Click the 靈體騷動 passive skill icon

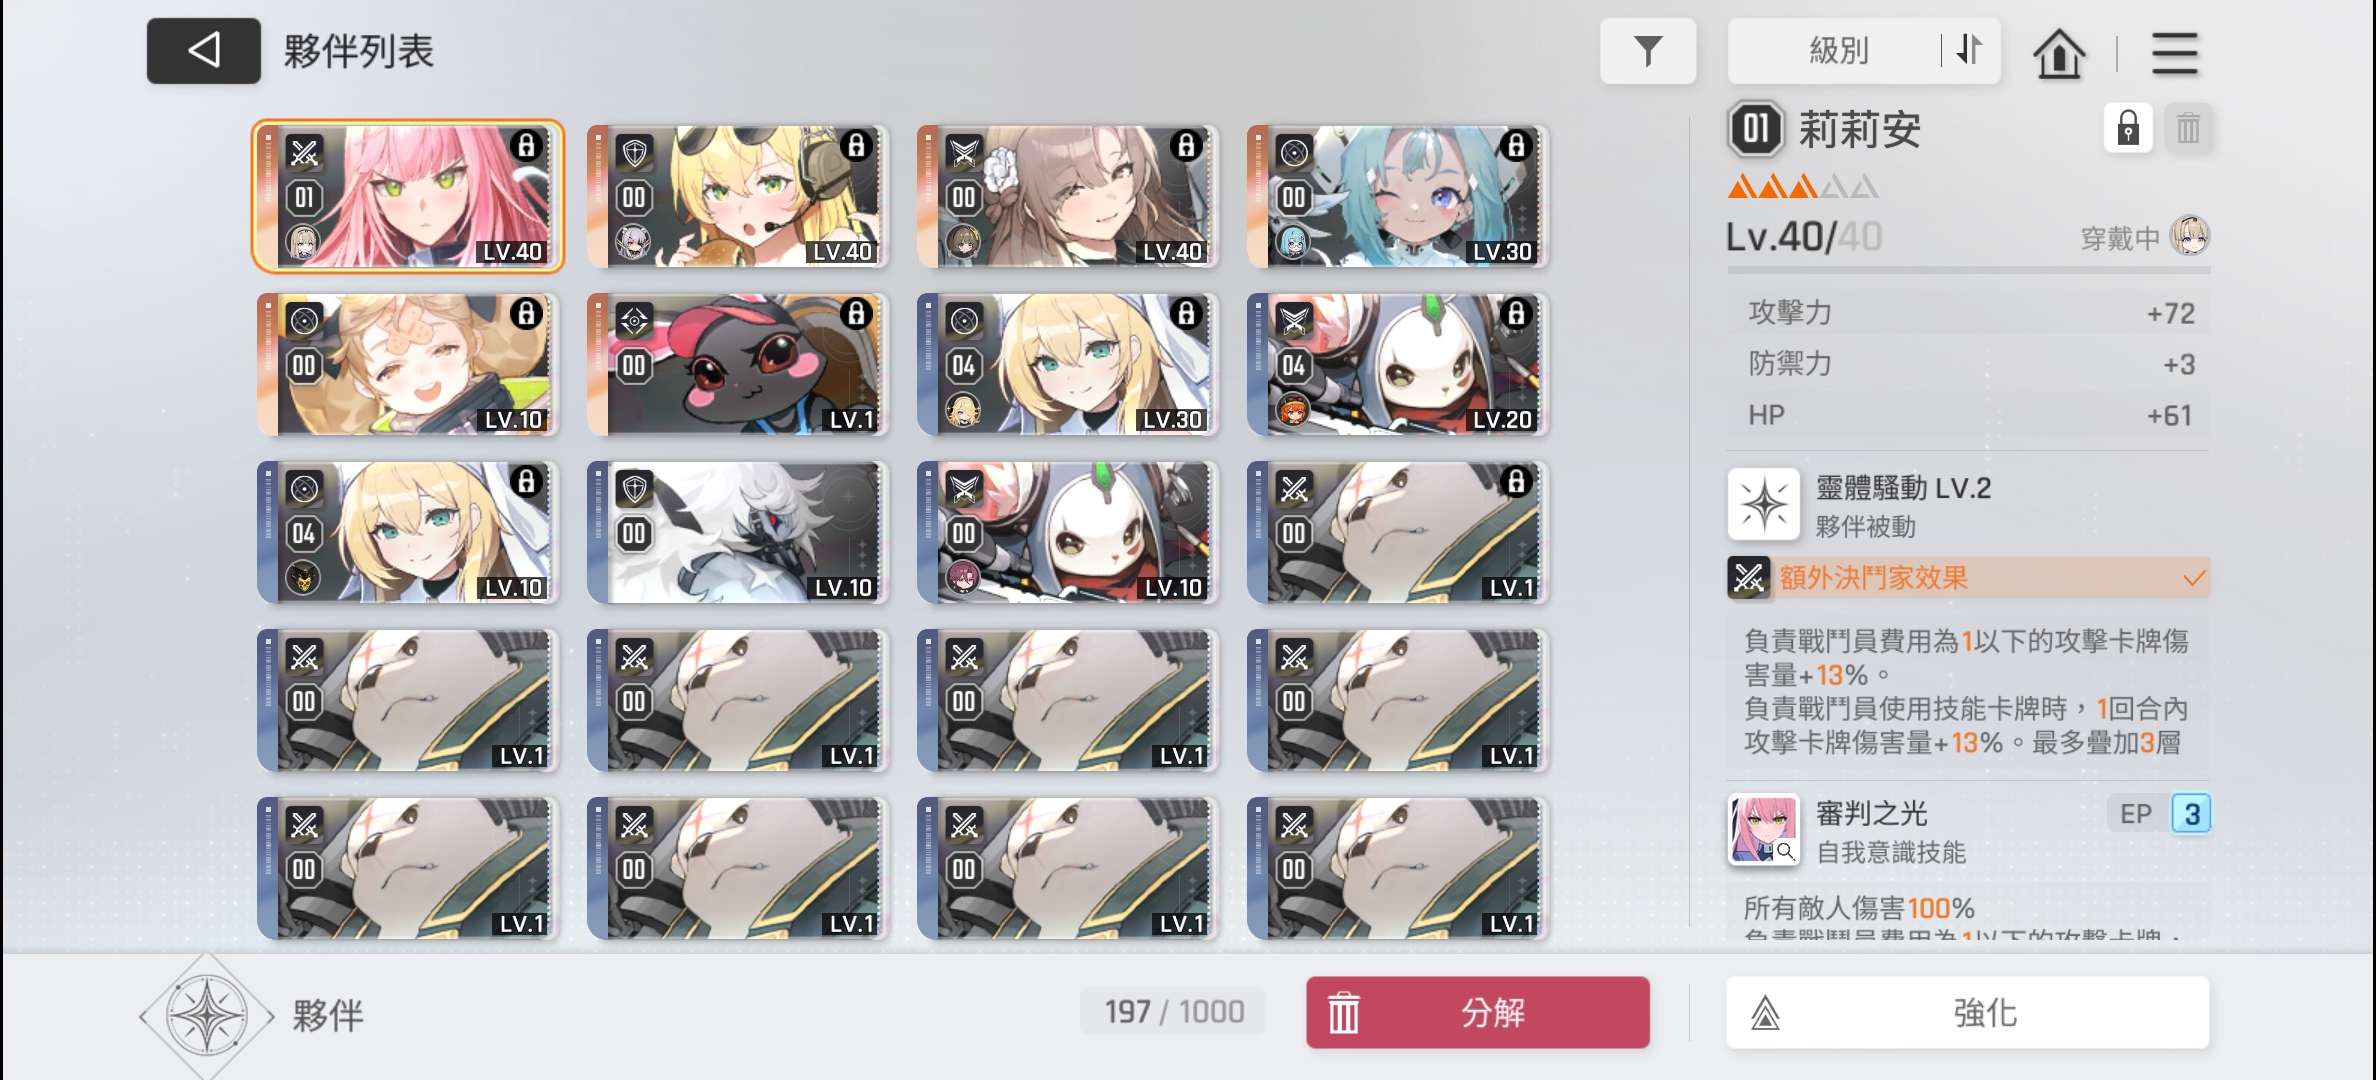[x=1764, y=504]
